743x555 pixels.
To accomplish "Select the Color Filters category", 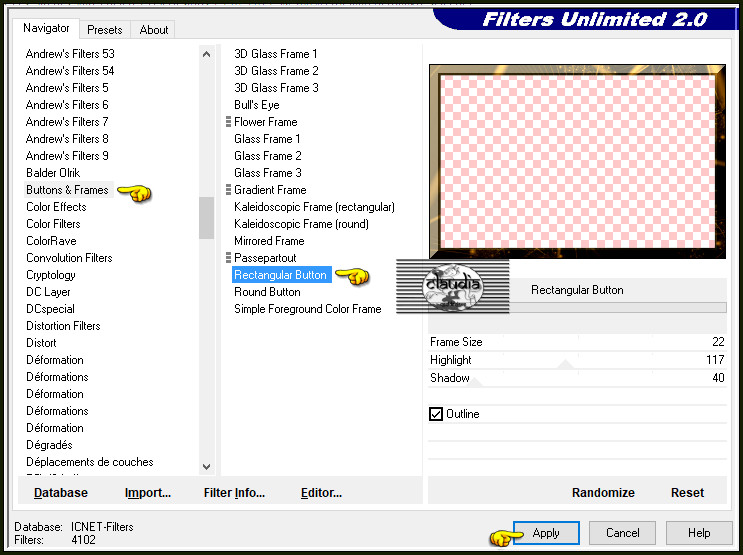I will pyautogui.click(x=53, y=224).
